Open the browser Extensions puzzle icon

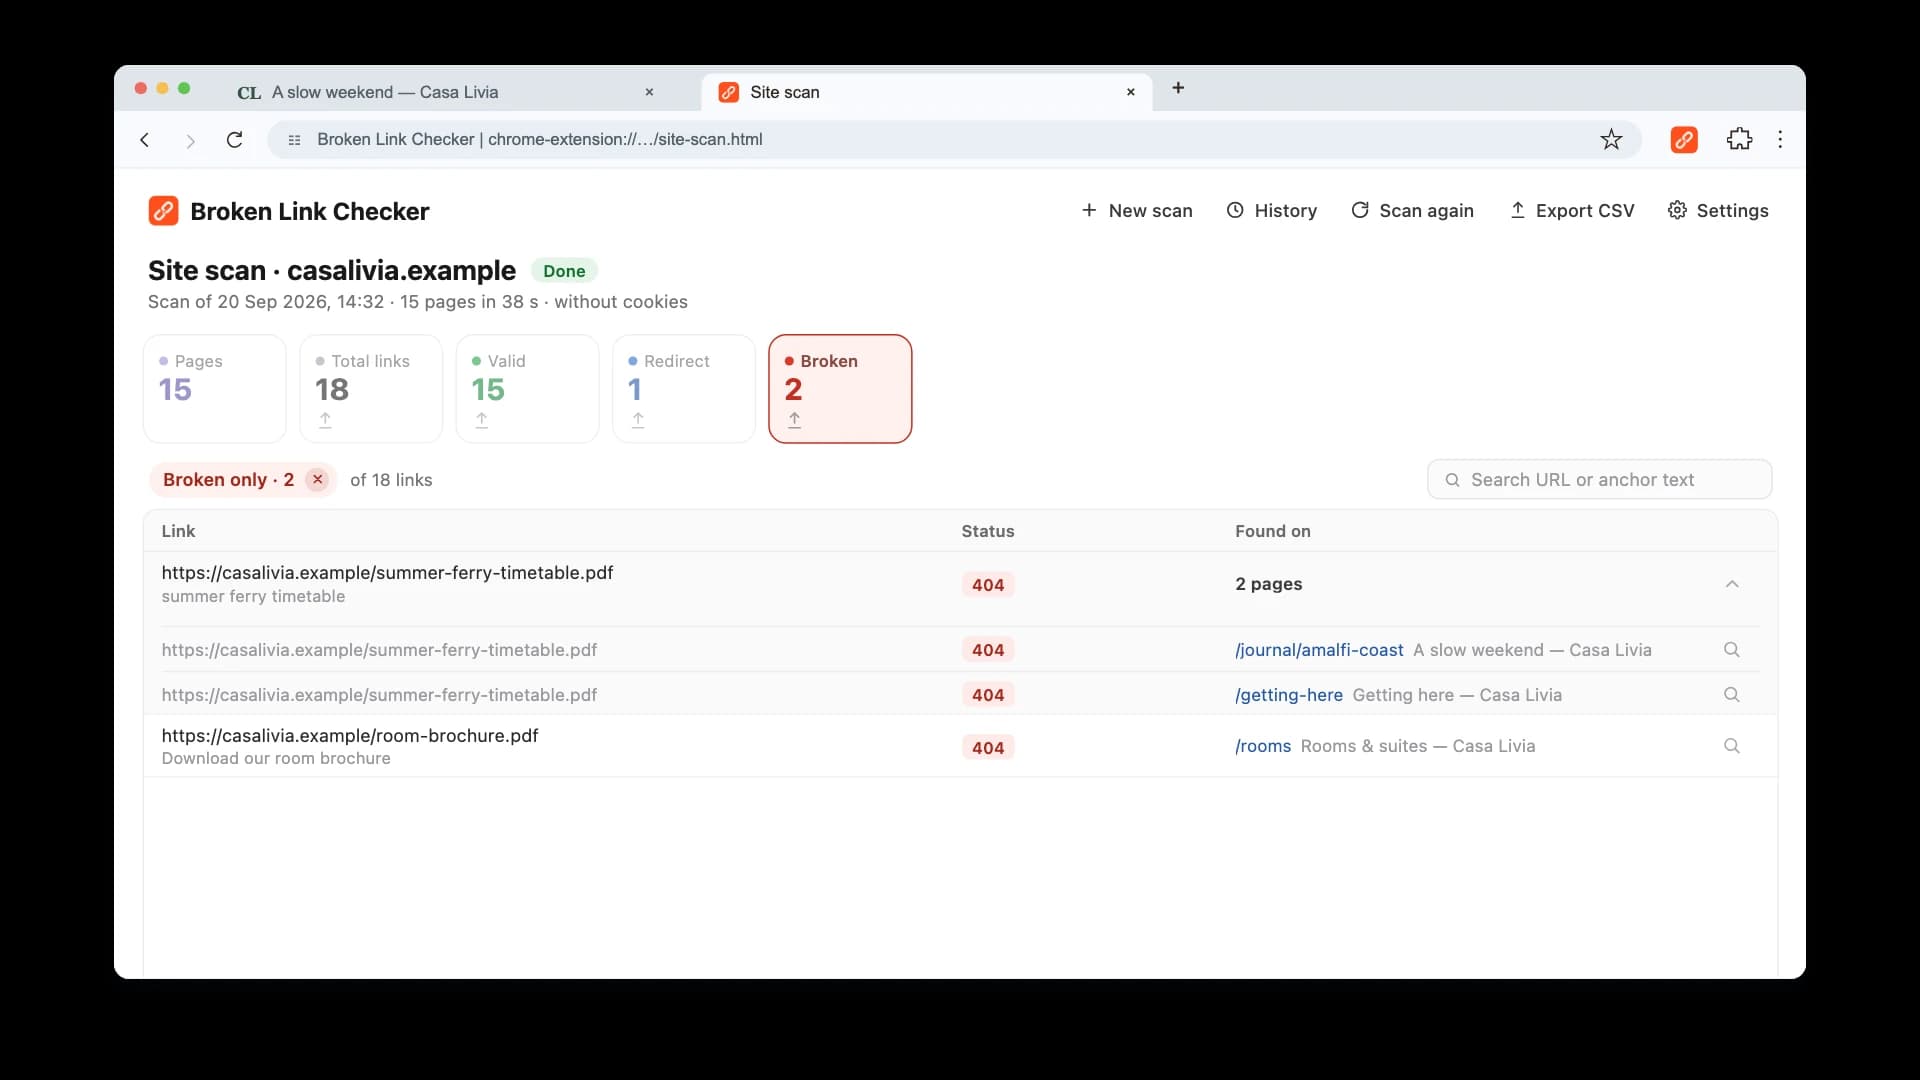point(1739,140)
